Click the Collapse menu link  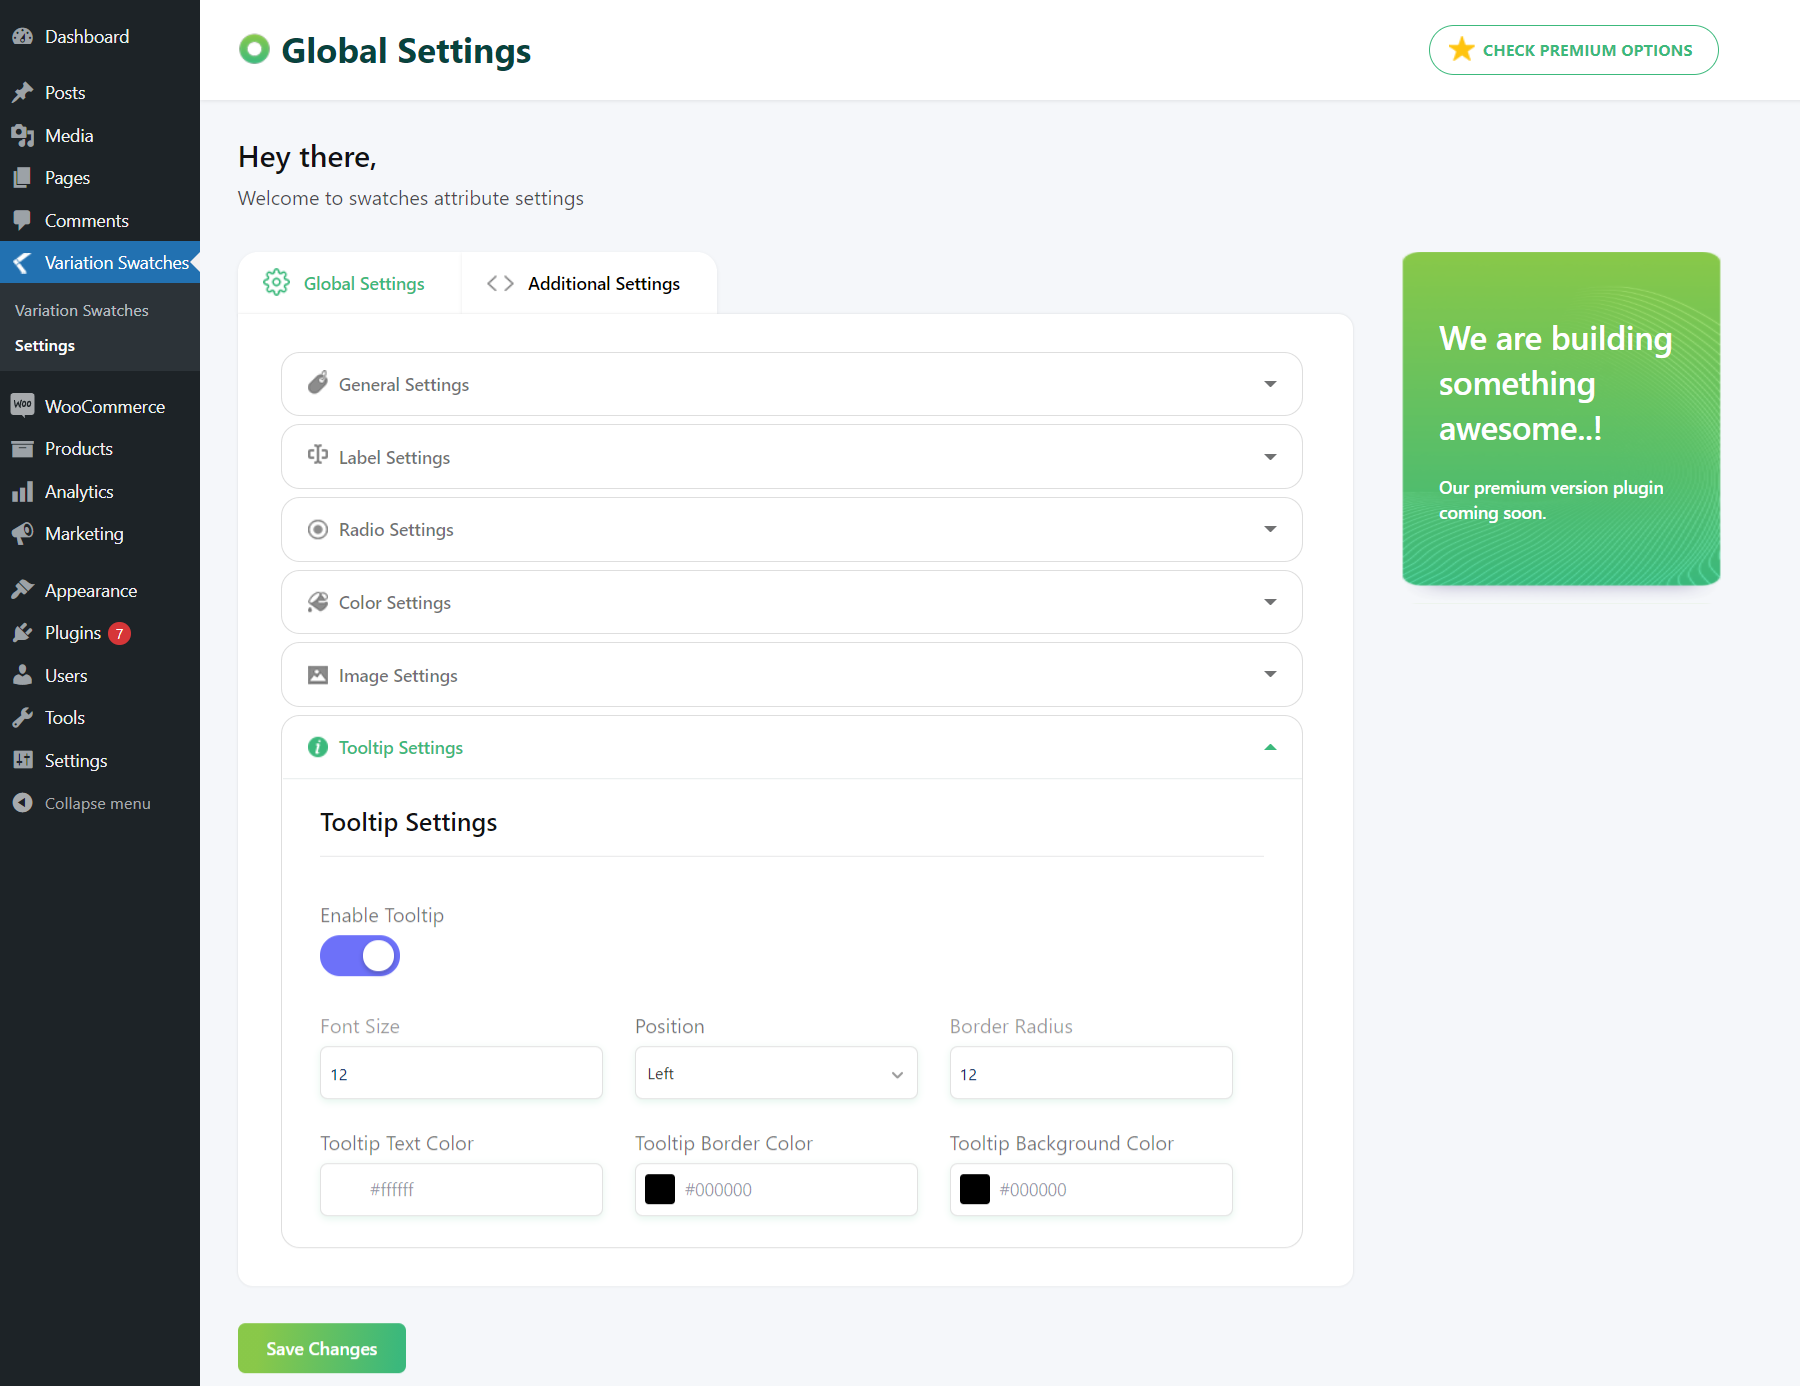click(x=98, y=803)
